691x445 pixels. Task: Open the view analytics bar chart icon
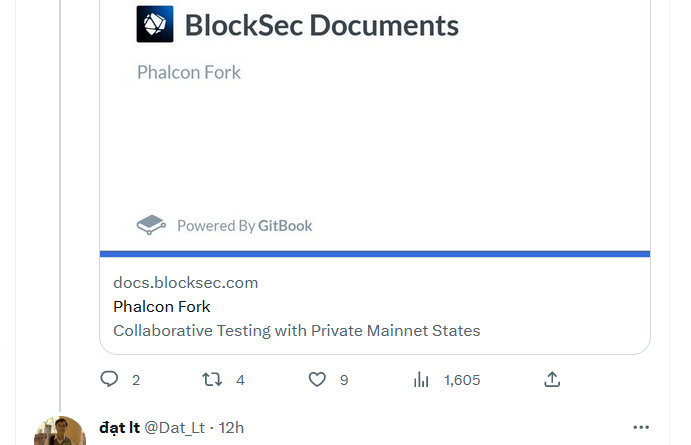tap(422, 380)
